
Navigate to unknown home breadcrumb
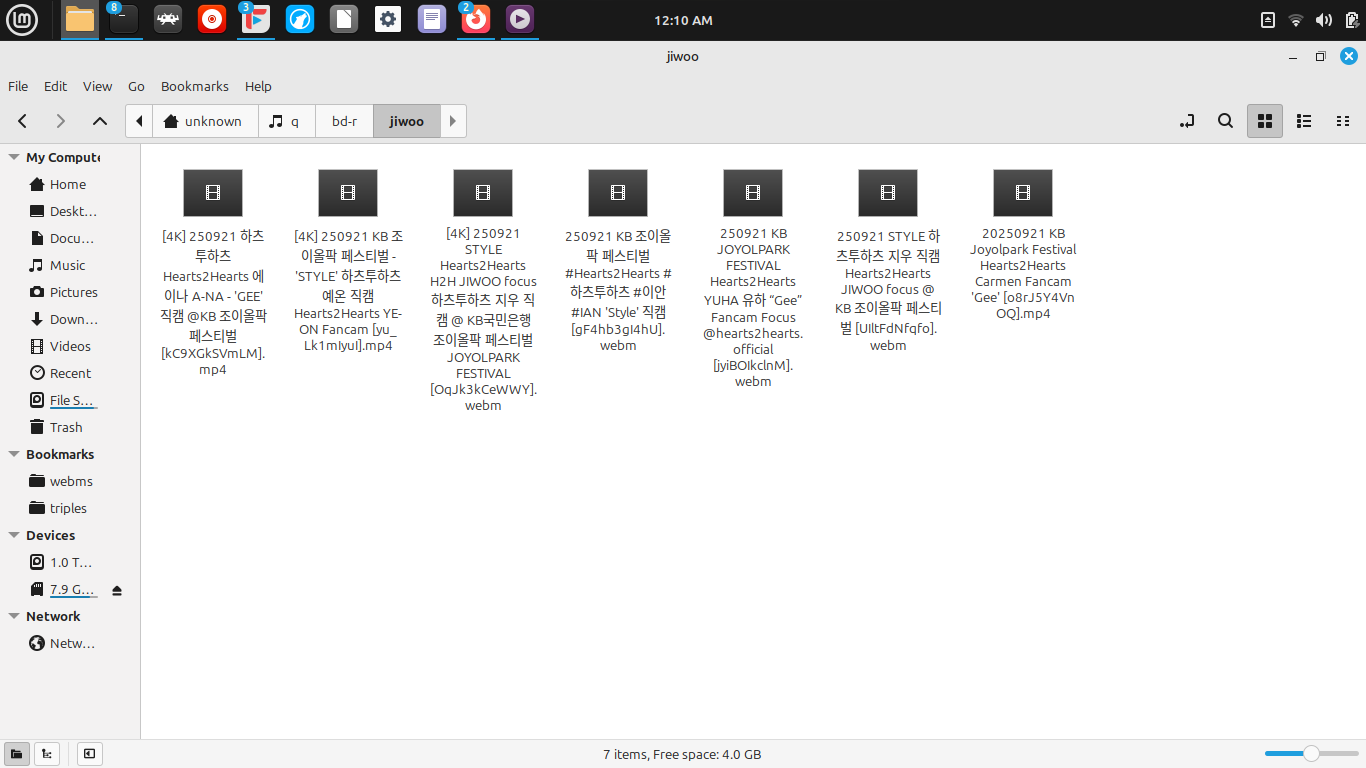click(205, 121)
